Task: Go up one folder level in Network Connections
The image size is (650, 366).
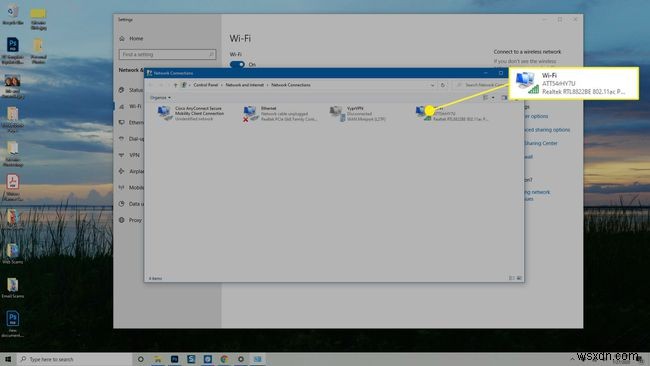Action: 175,85
